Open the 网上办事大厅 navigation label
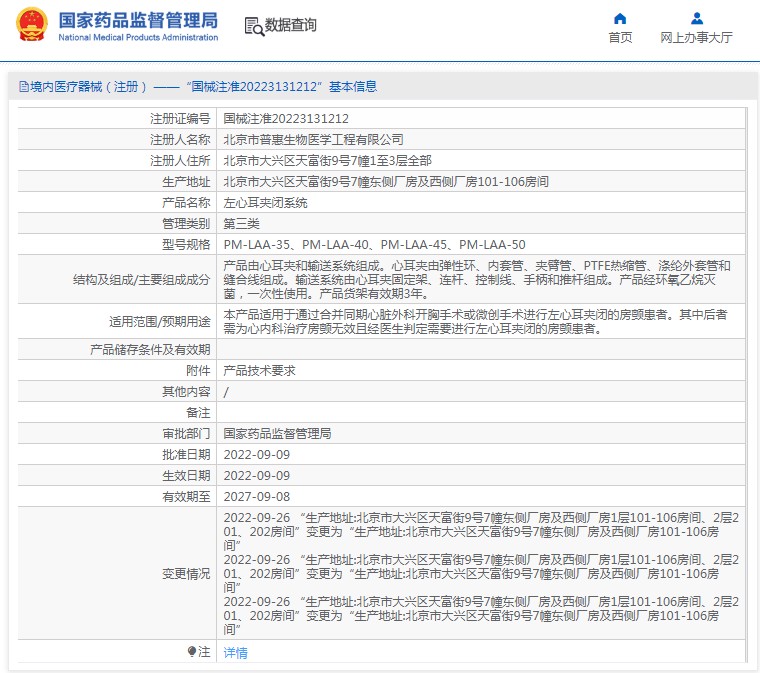This screenshot has height=673, width=760. tap(696, 38)
